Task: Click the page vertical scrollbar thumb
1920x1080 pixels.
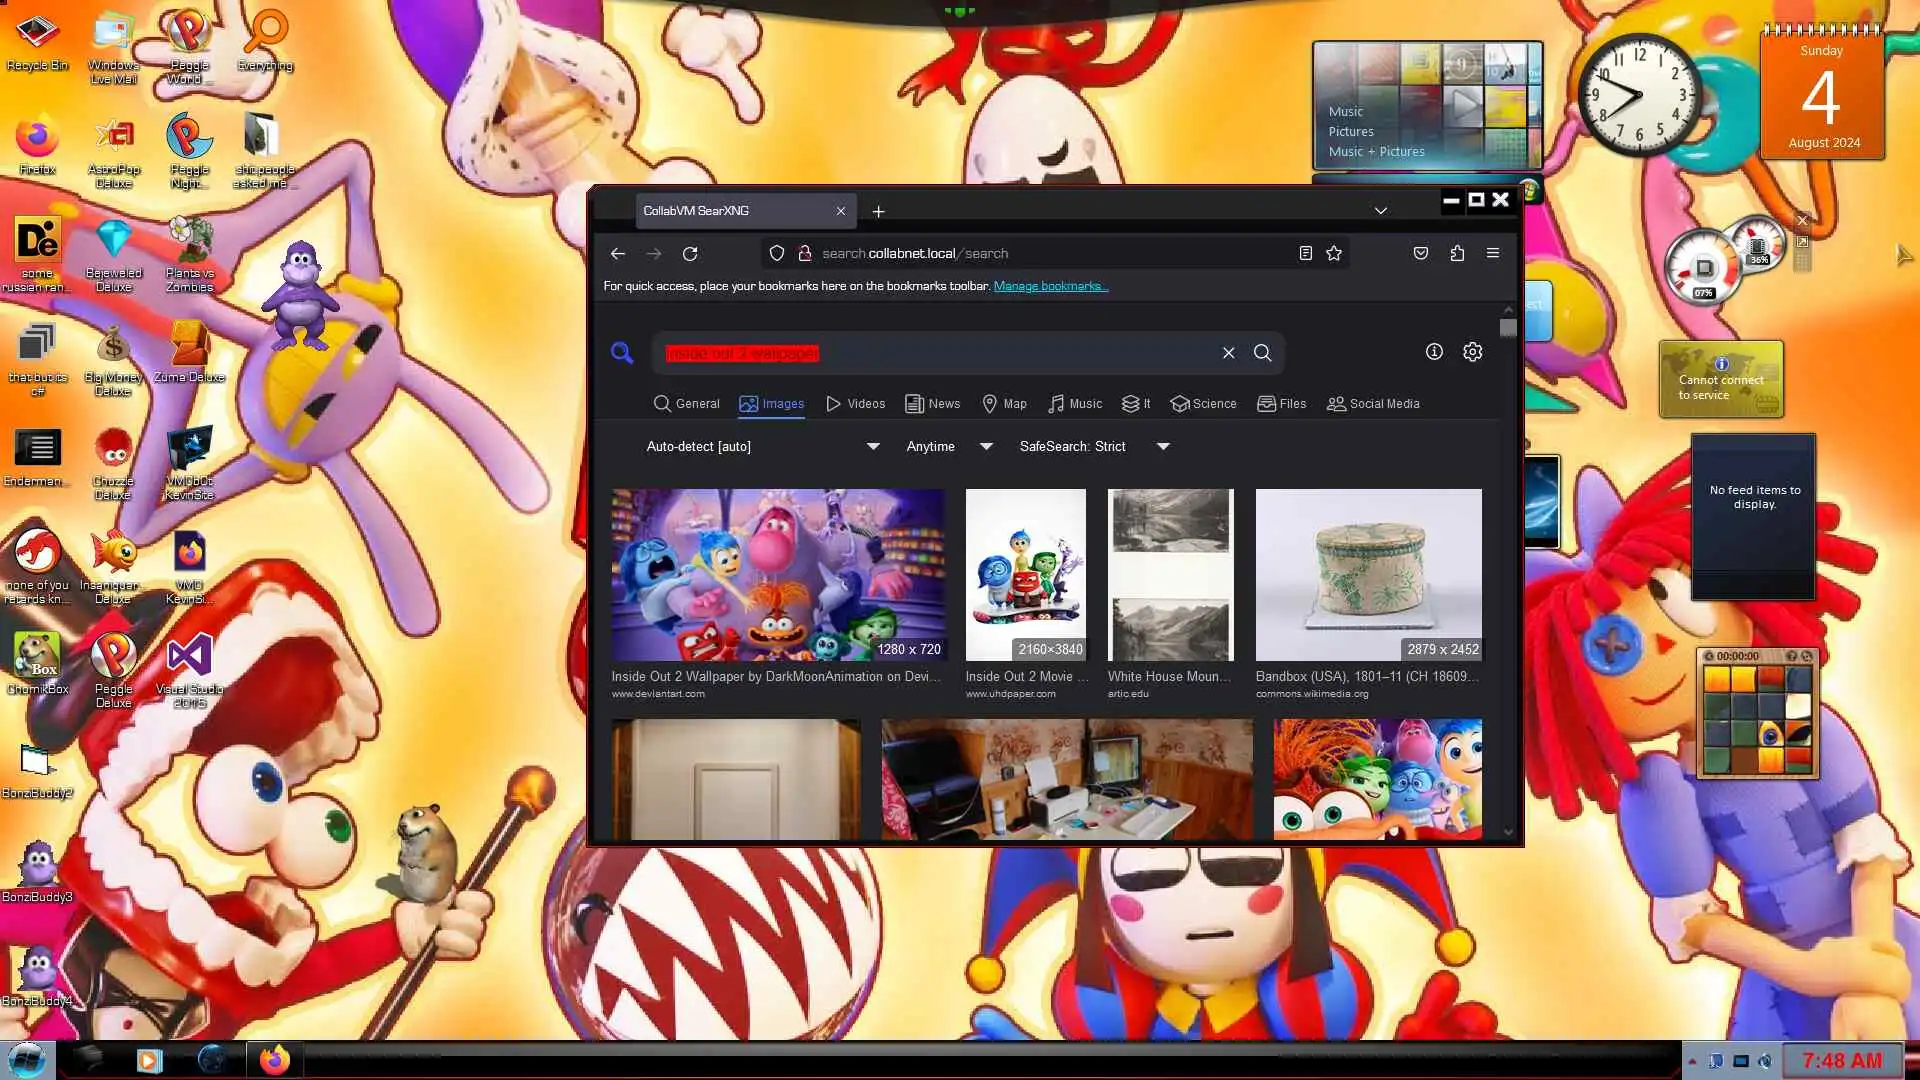Action: (x=1508, y=328)
